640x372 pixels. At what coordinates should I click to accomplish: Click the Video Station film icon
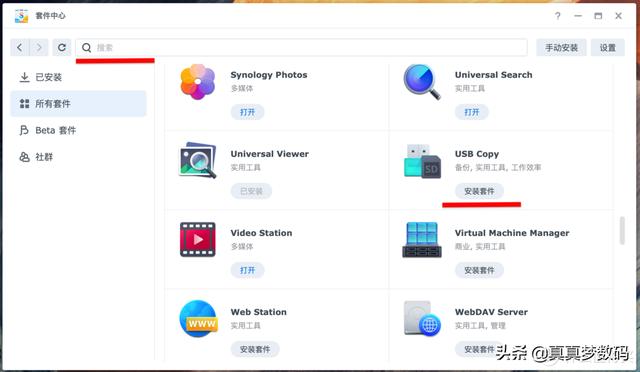tap(198, 239)
